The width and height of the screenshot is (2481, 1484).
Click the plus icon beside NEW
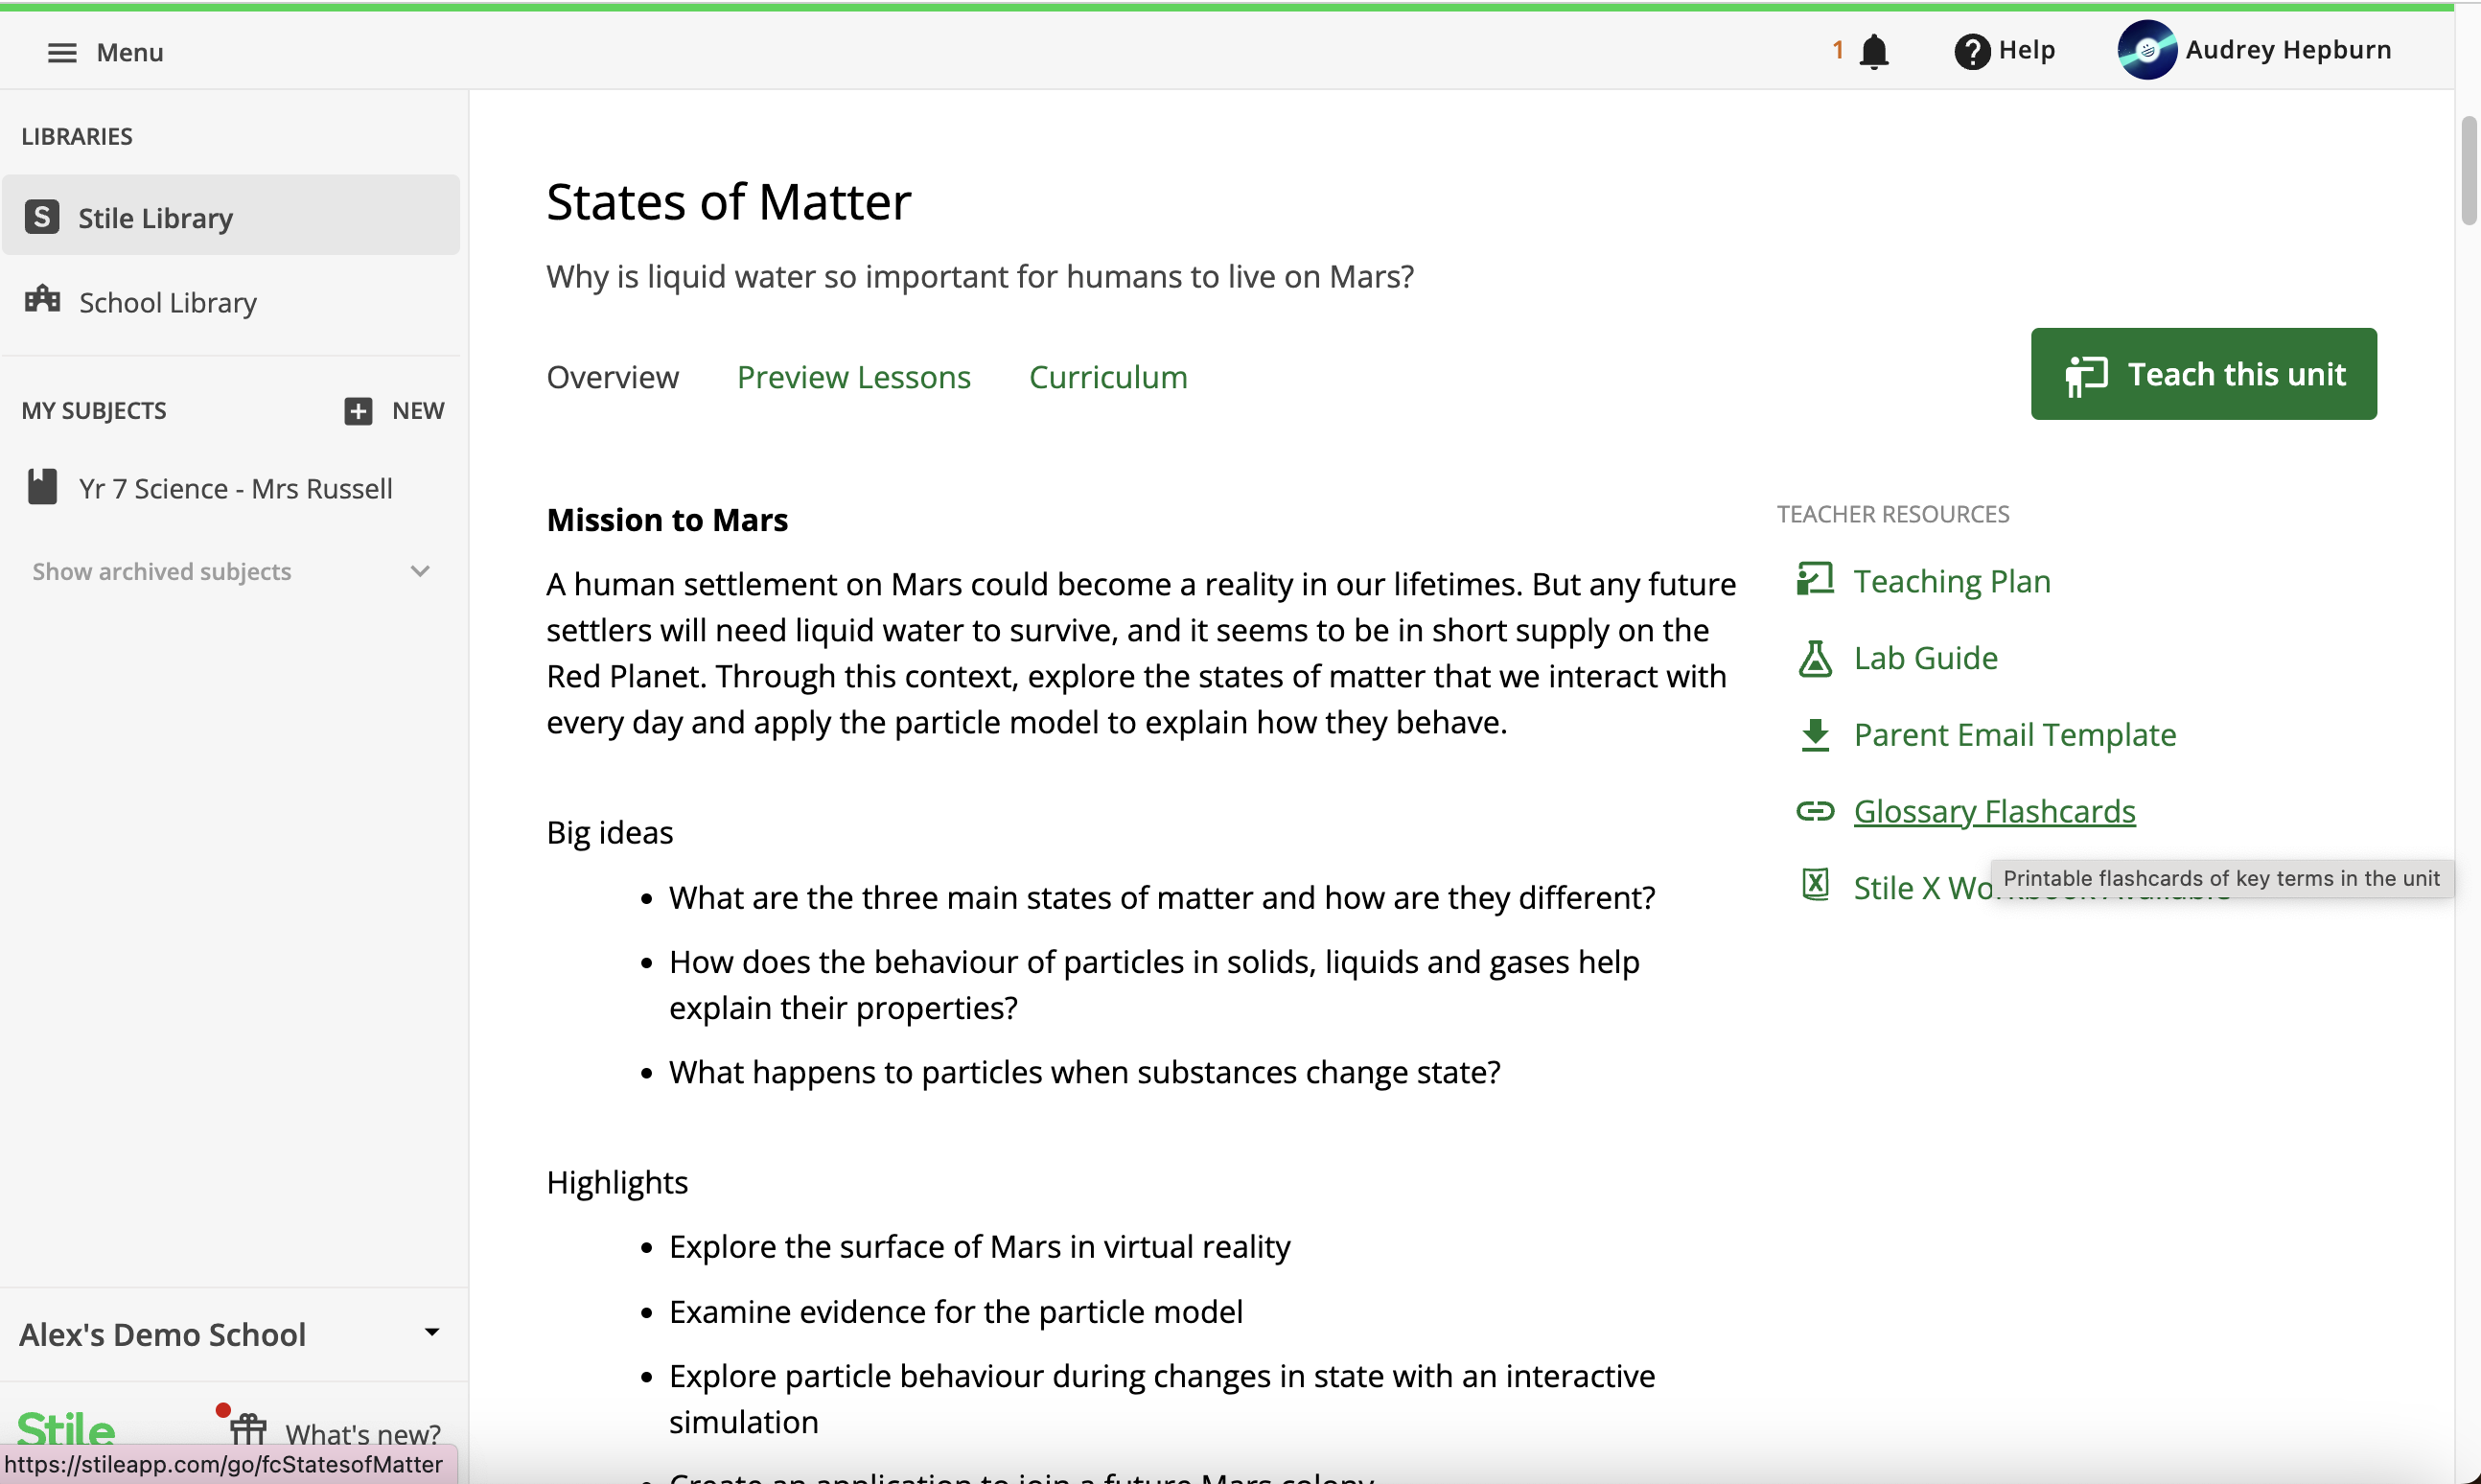(x=358, y=411)
